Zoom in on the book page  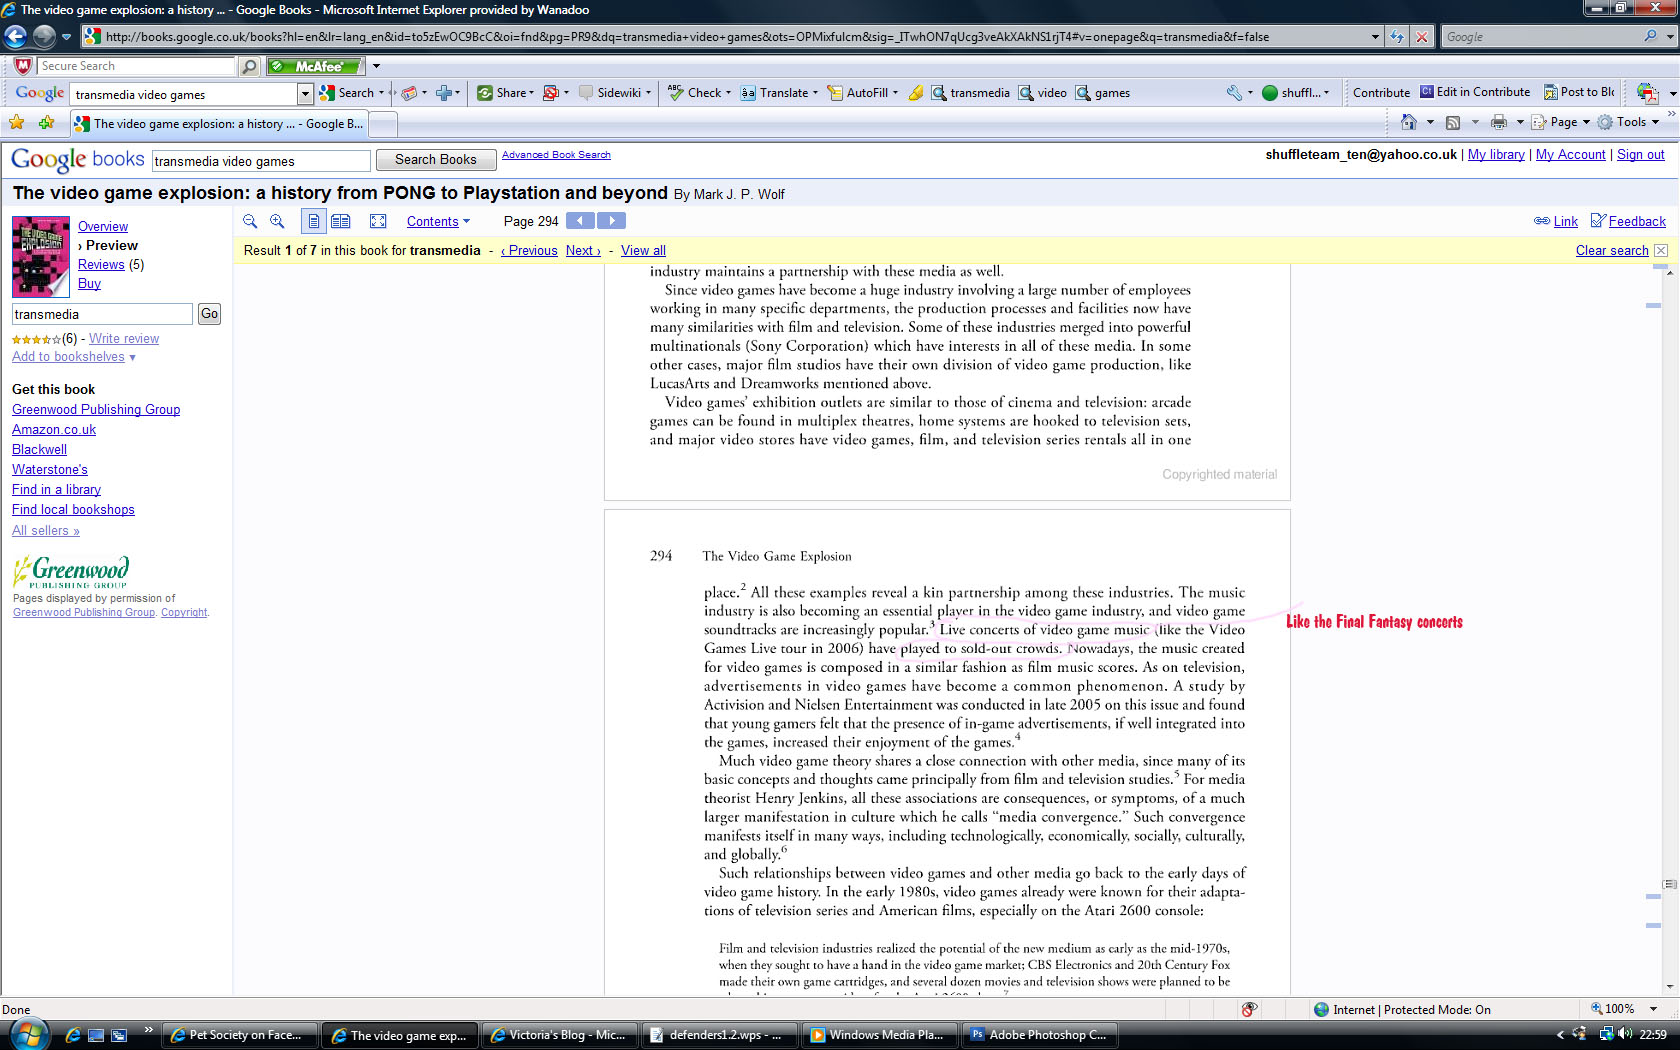click(277, 221)
